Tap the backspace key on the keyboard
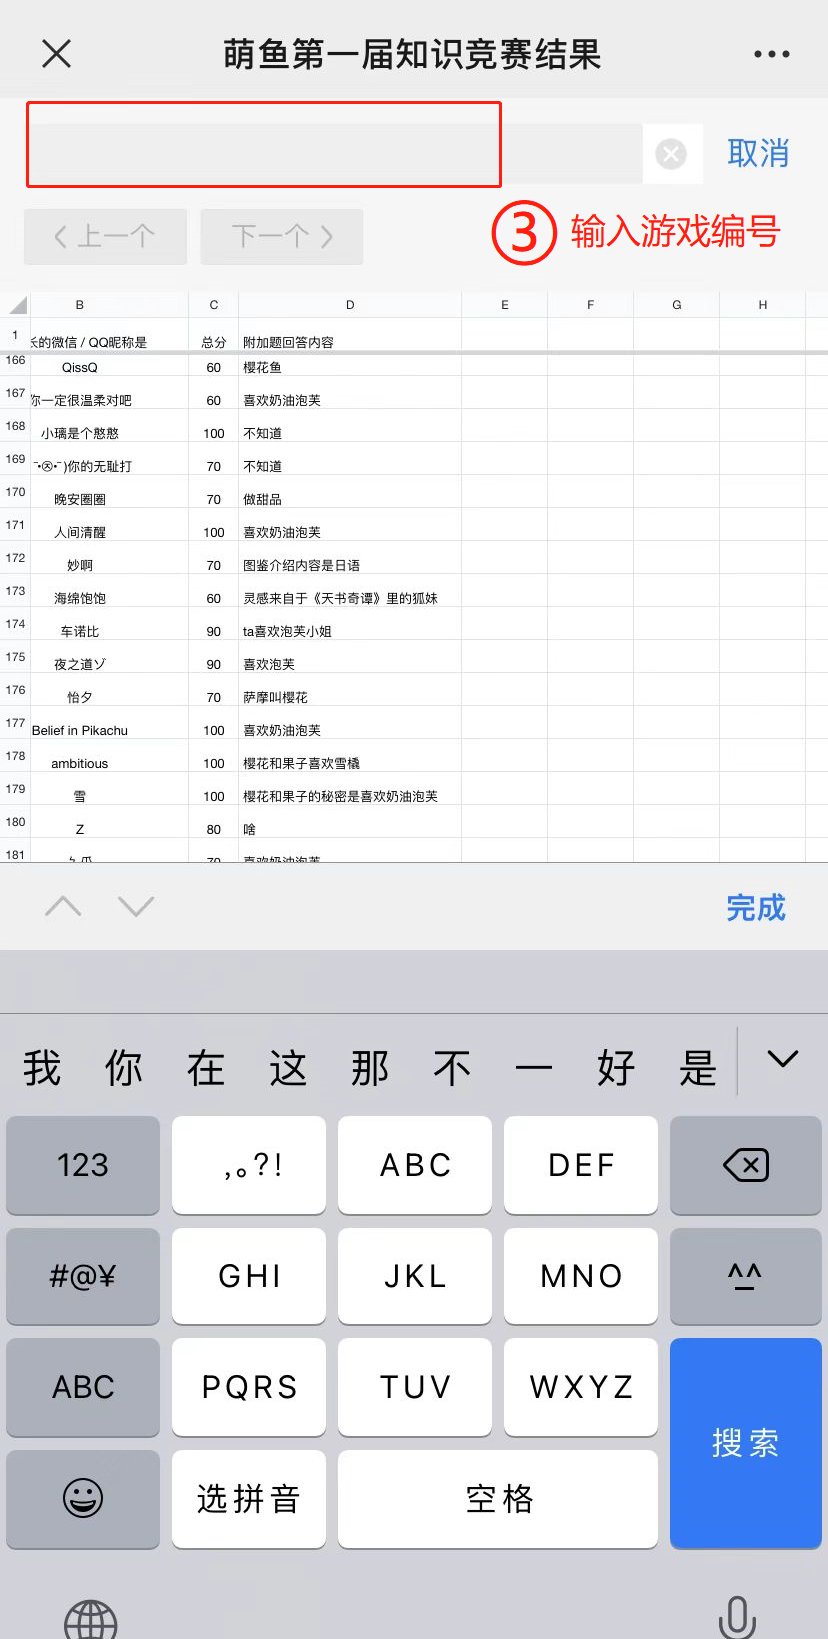 [745, 1165]
